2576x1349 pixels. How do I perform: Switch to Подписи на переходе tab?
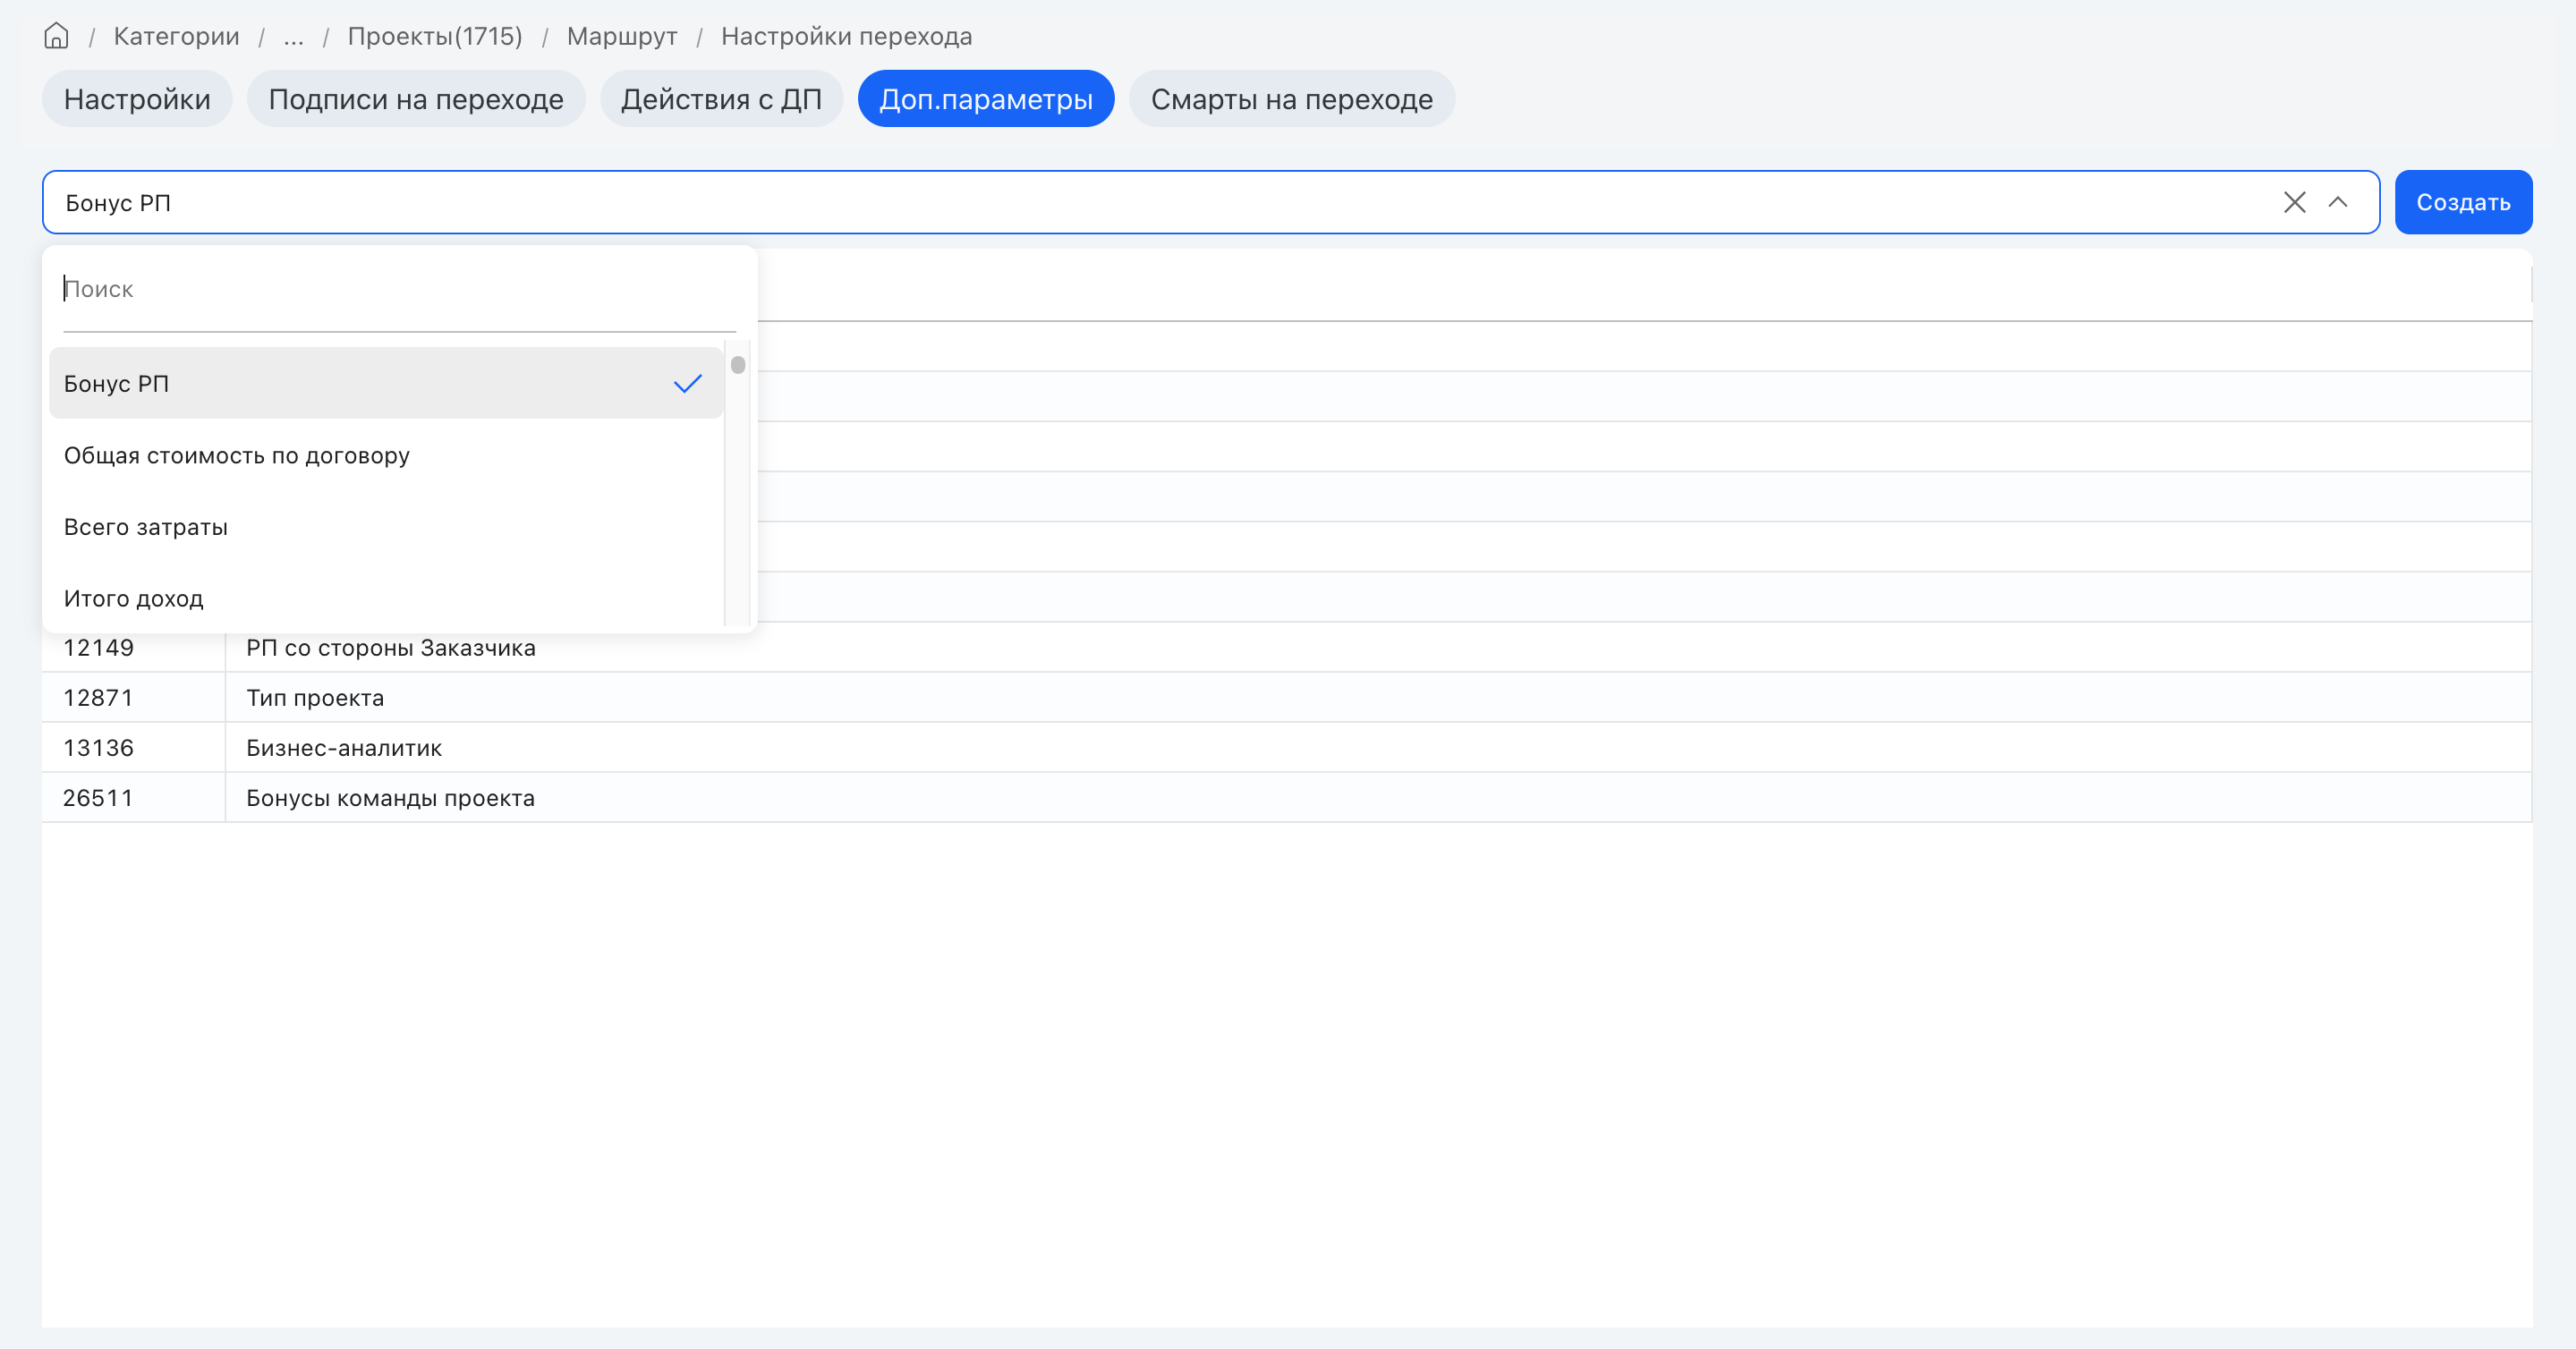(416, 99)
